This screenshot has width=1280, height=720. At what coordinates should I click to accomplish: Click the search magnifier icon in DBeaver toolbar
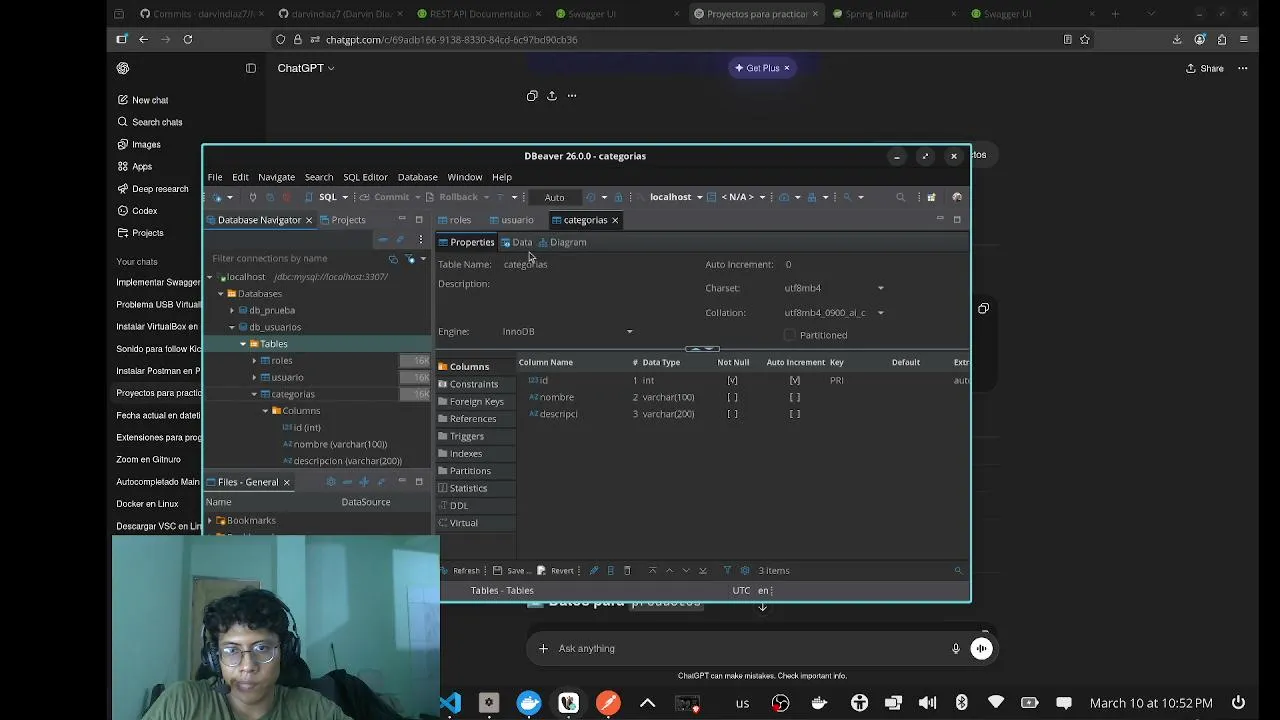pos(900,197)
